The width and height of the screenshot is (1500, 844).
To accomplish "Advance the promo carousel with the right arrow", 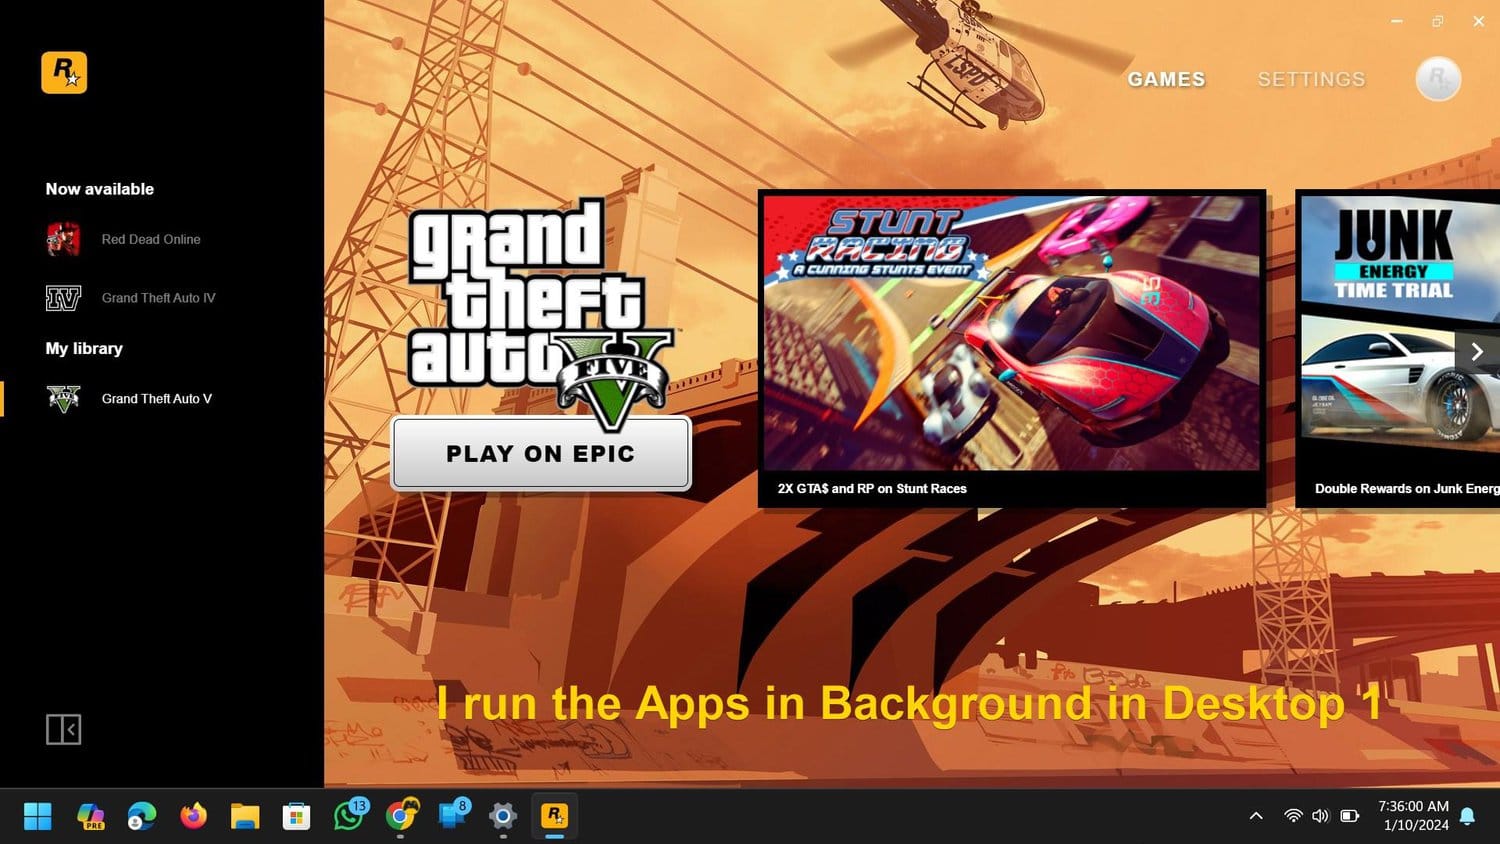I will pos(1477,351).
